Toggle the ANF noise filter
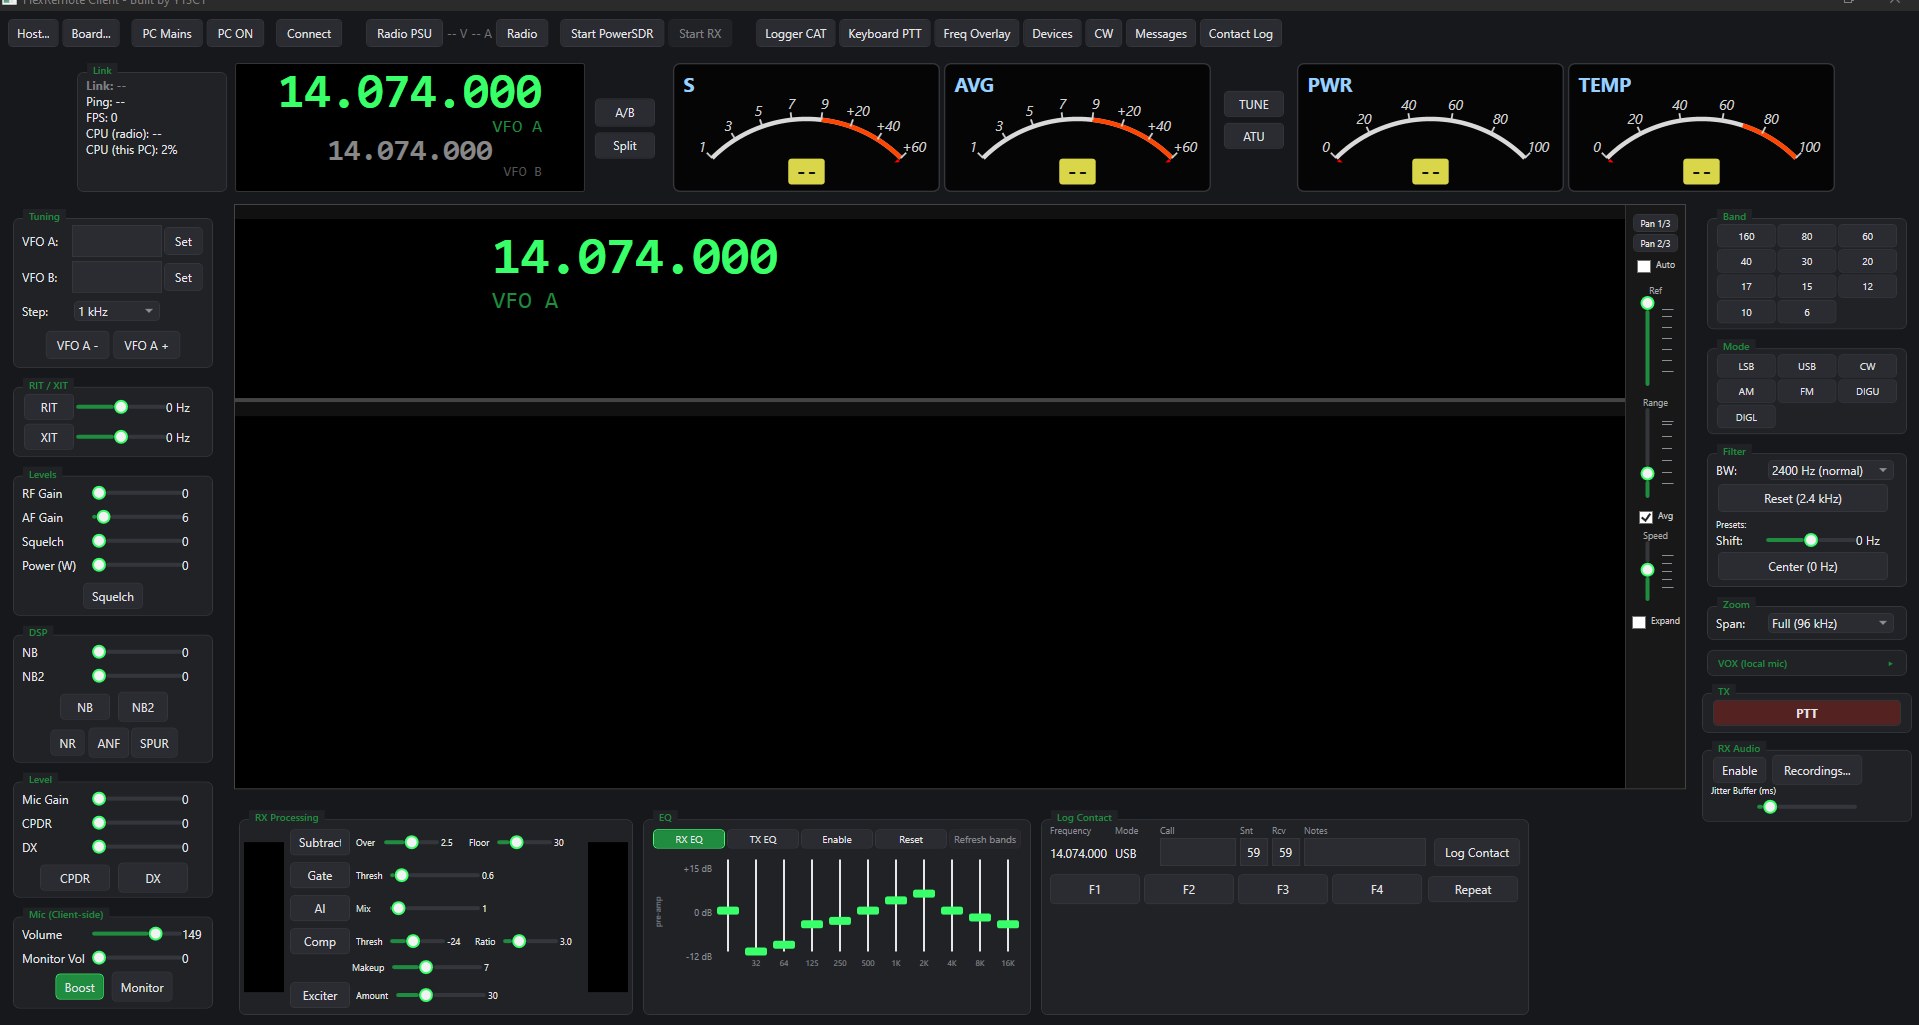This screenshot has width=1919, height=1025. coord(108,744)
